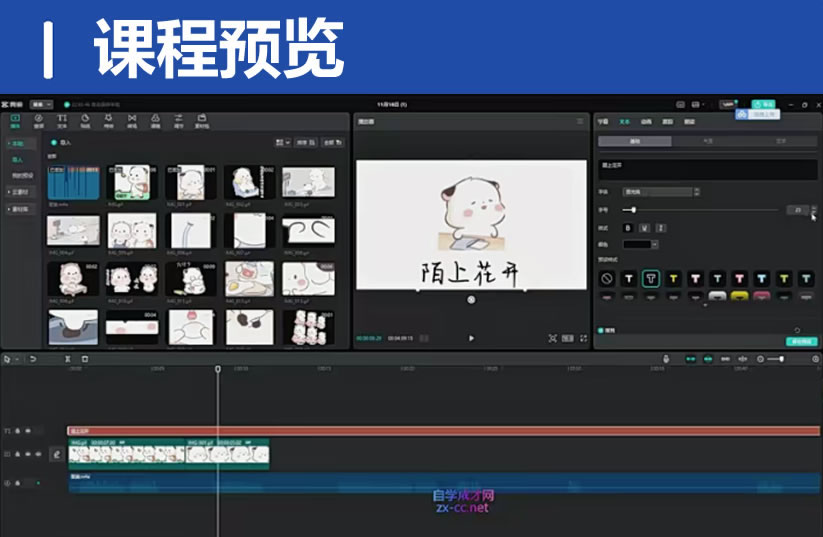
Task: Choose the light blue T preset style
Action: pos(762,279)
